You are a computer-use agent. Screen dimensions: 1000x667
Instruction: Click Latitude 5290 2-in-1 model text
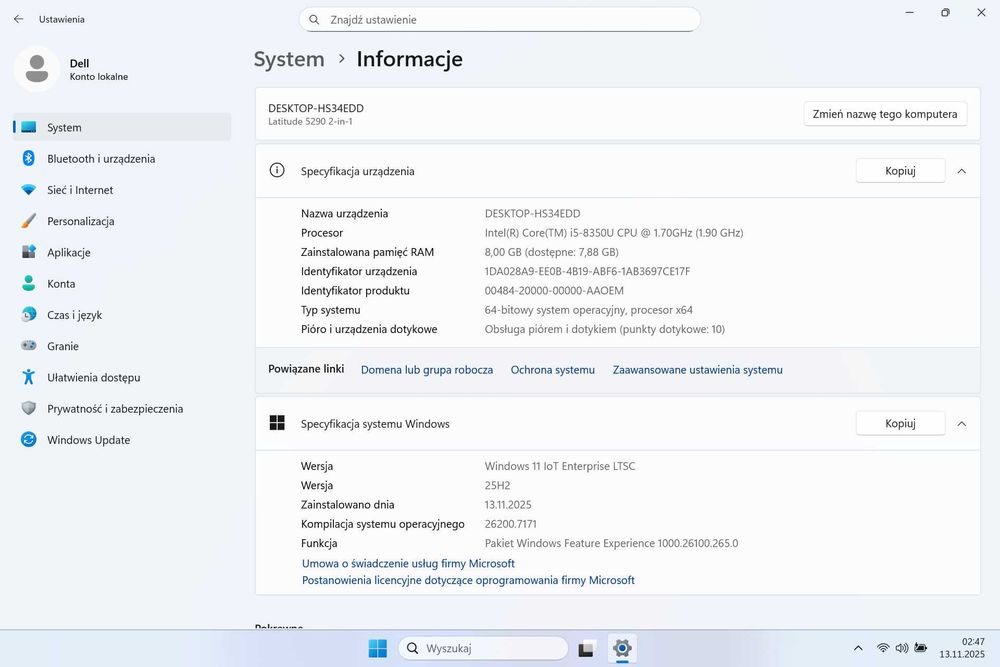310,121
